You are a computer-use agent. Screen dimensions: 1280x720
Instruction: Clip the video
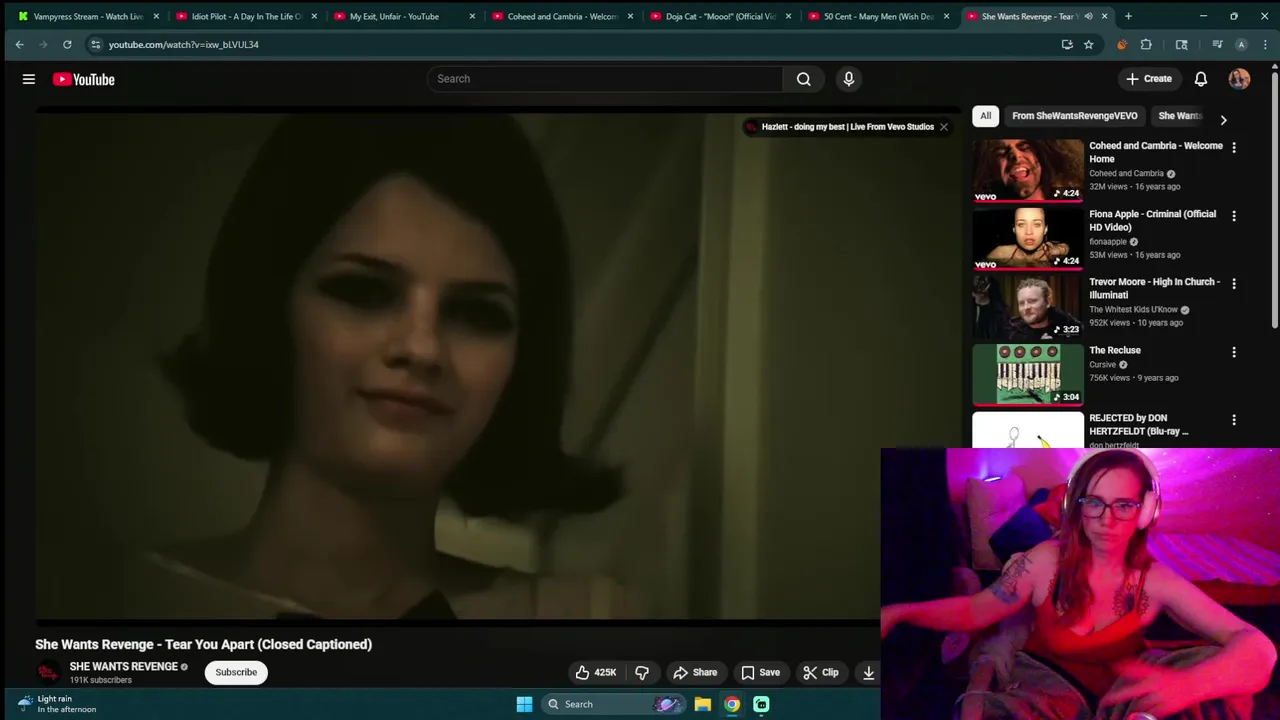pyautogui.click(x=821, y=672)
